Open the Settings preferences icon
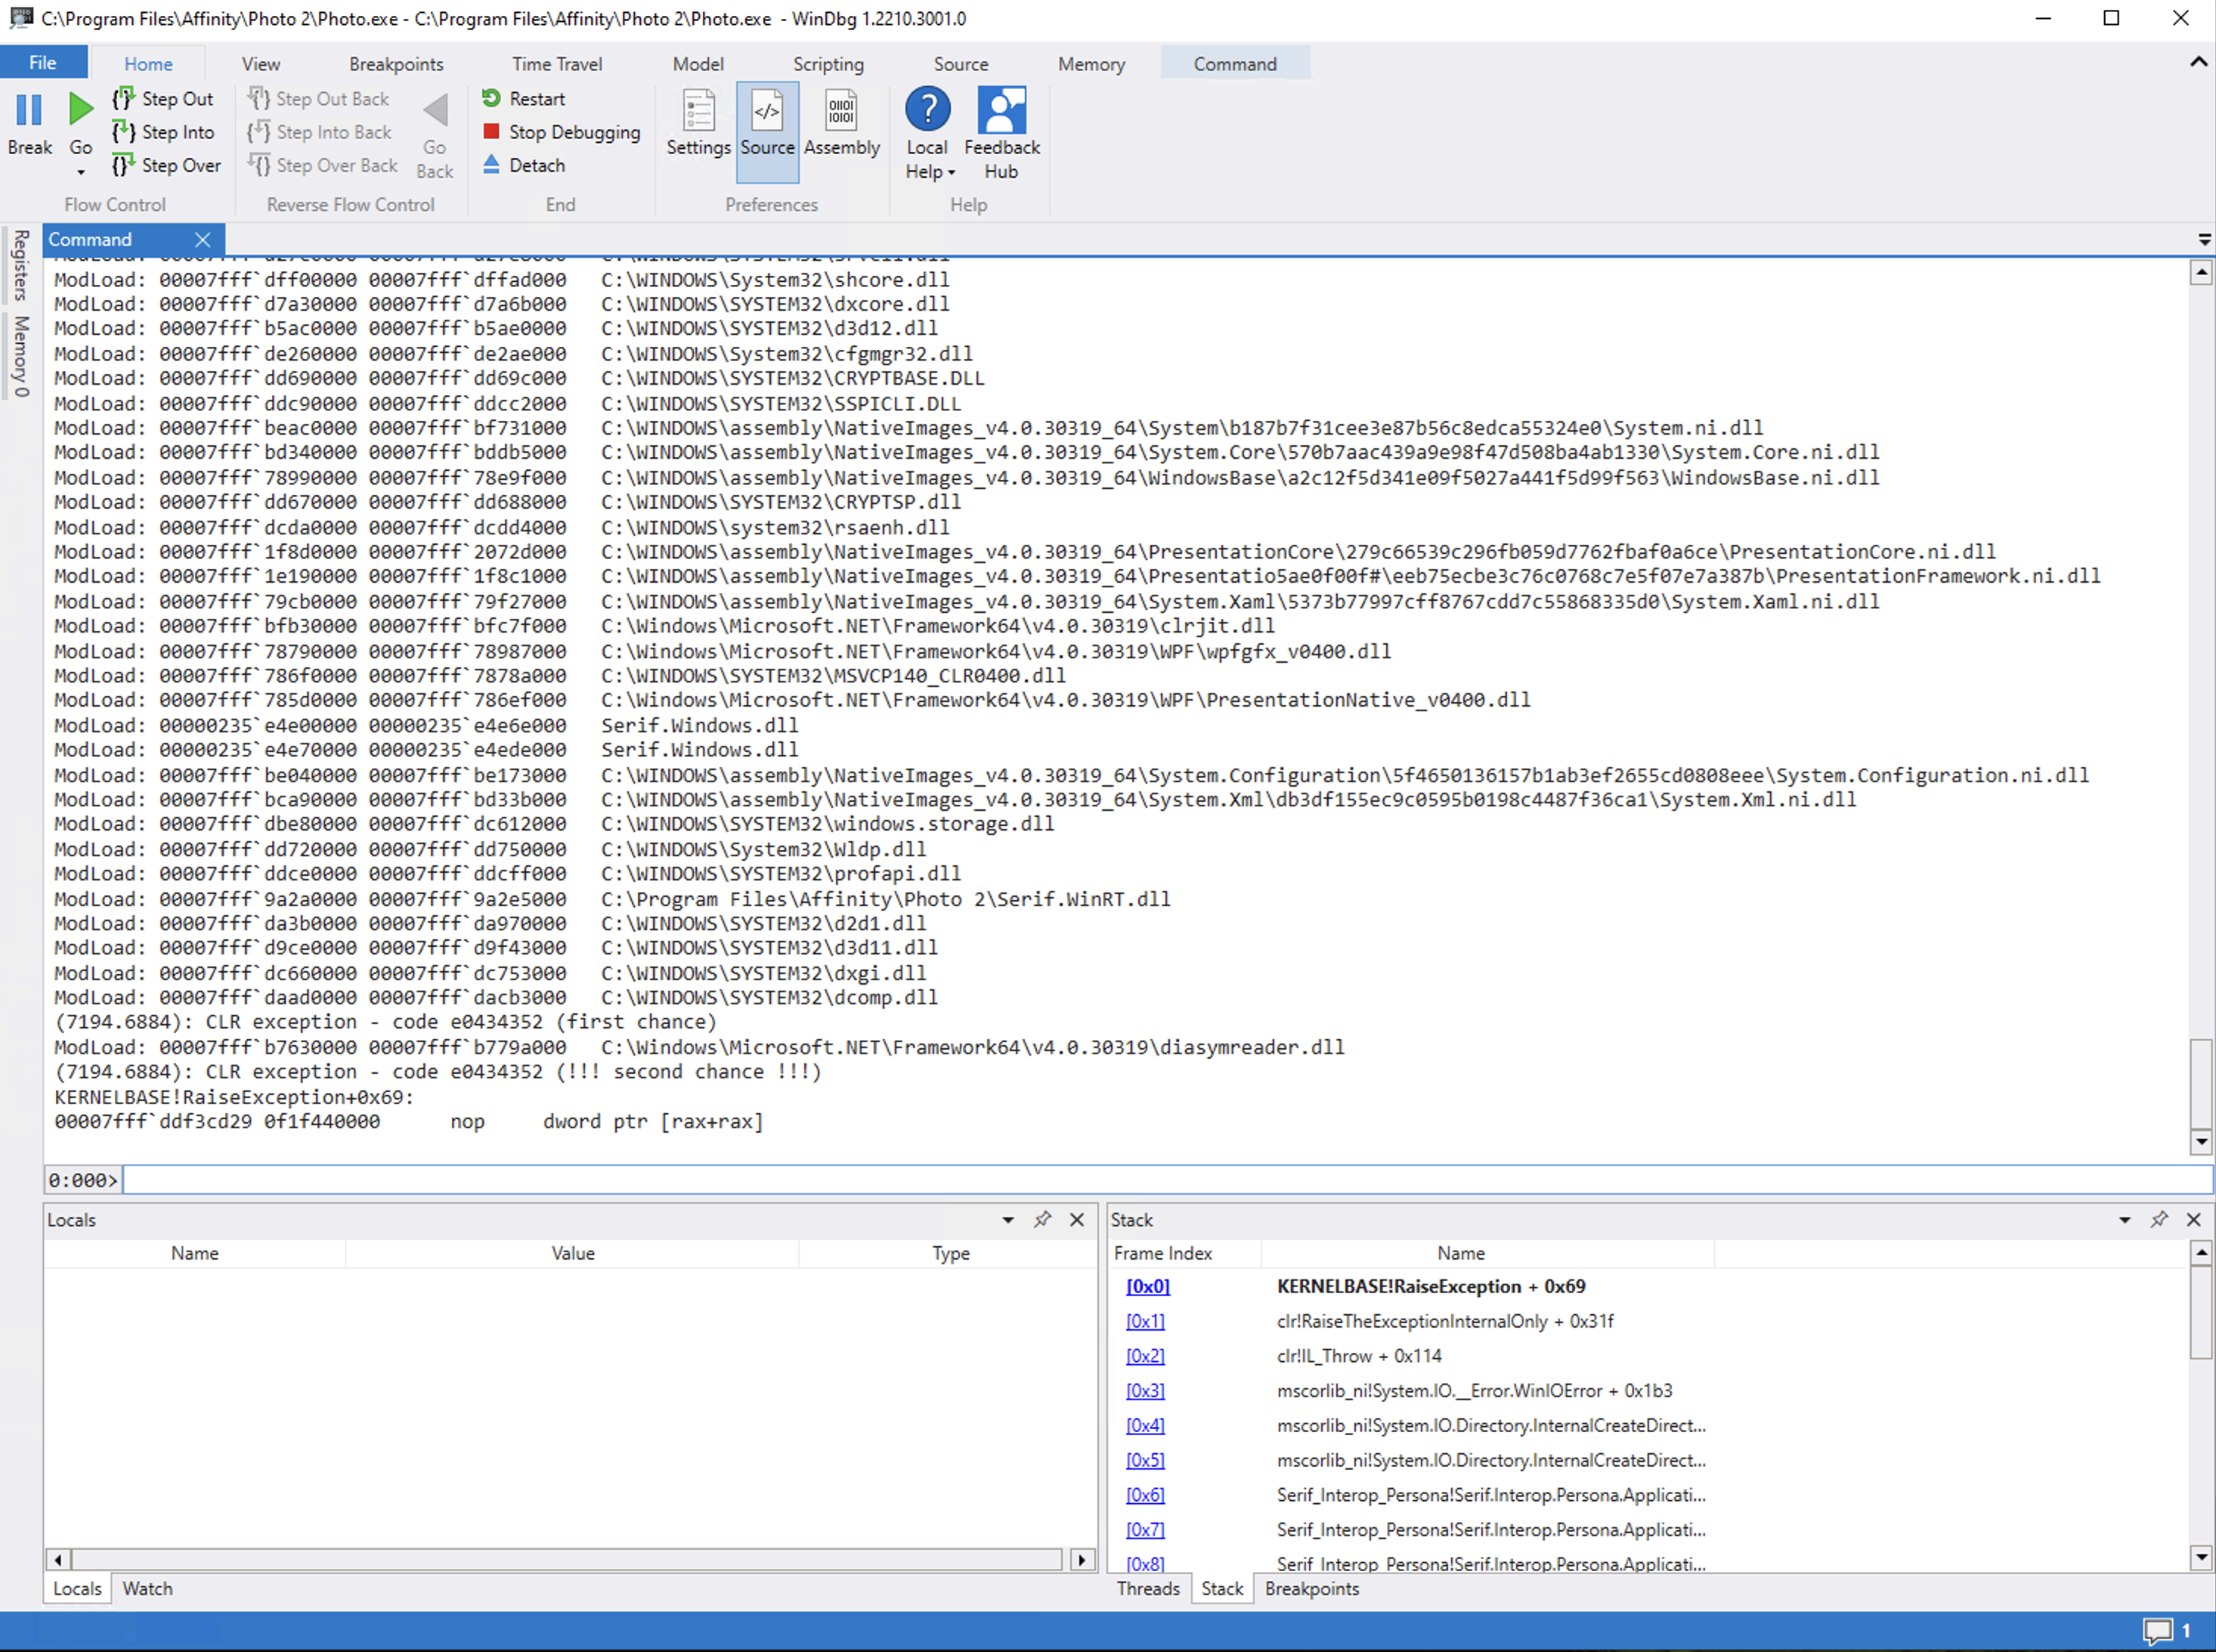The width and height of the screenshot is (2216, 1652). coord(698,112)
